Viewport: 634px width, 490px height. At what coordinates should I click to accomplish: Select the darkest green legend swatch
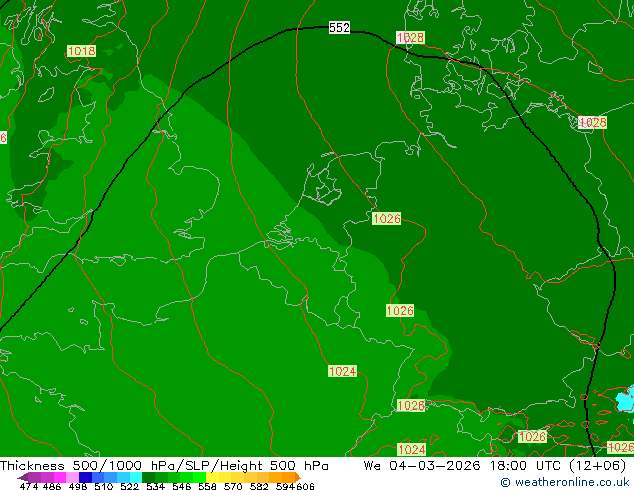(x=148, y=477)
